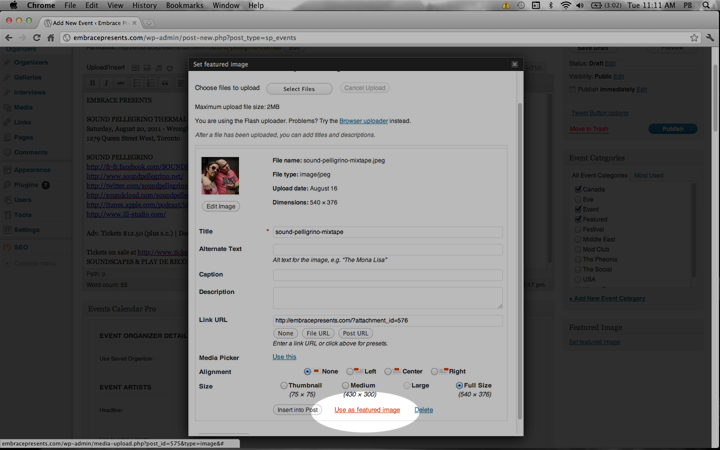This screenshot has height=450, width=720.
Task: Bookmark this page with the star icon
Action: click(694, 38)
